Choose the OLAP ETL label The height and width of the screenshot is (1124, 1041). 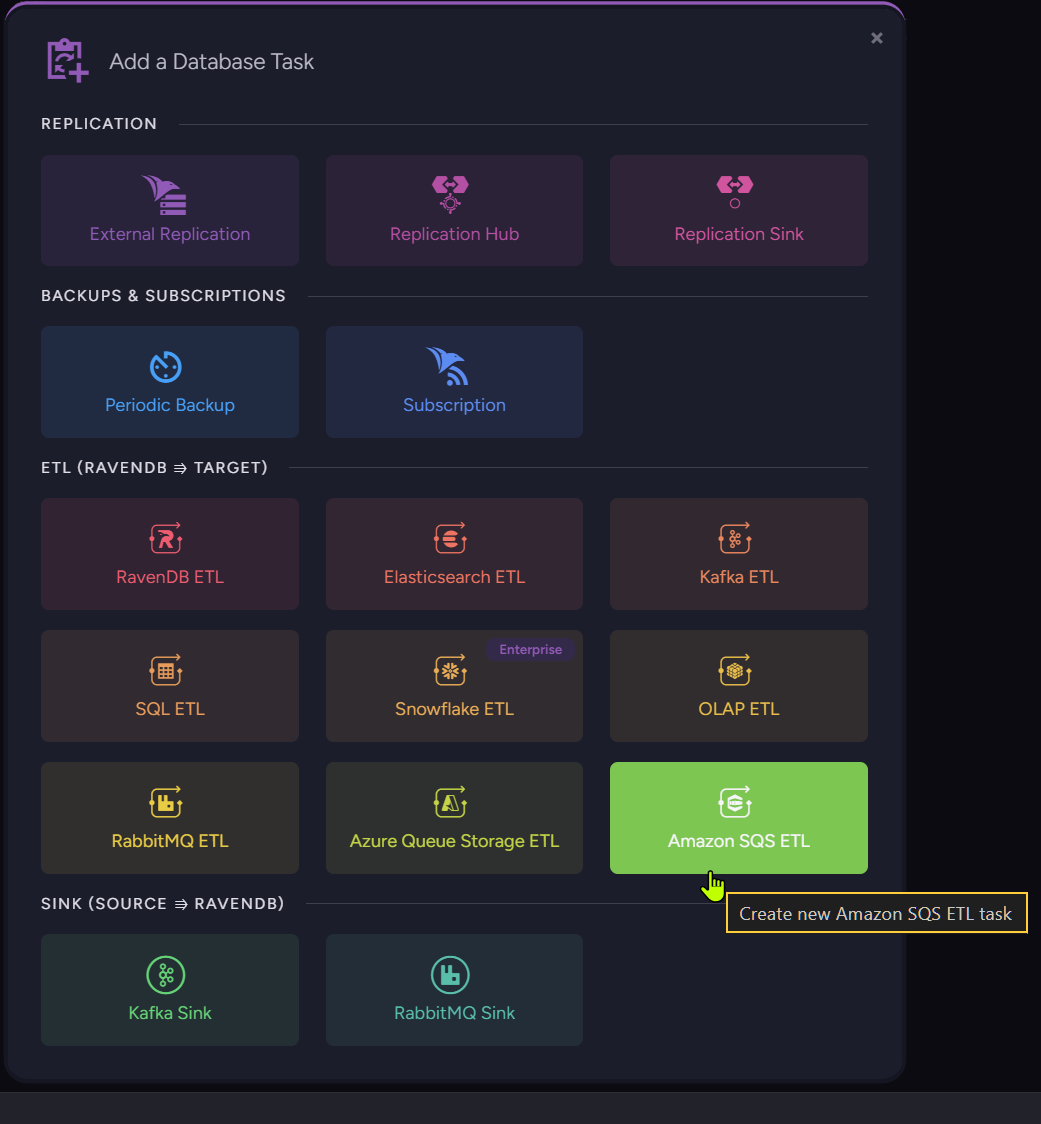click(x=738, y=709)
